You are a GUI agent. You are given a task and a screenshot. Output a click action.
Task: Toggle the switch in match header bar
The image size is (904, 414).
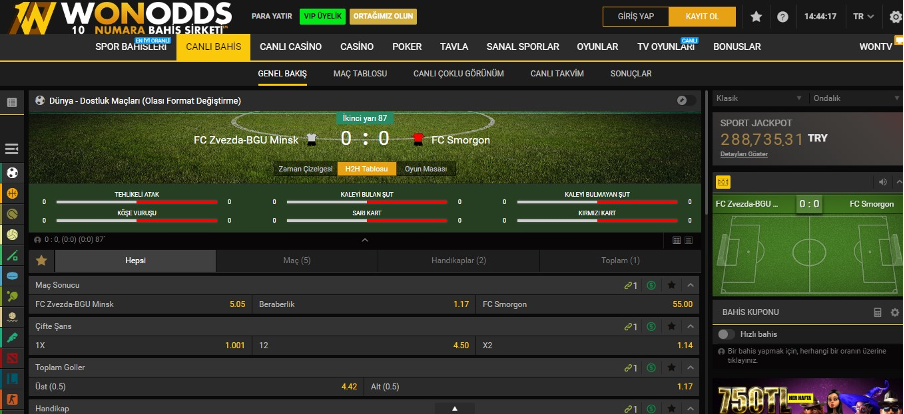[x=686, y=100]
